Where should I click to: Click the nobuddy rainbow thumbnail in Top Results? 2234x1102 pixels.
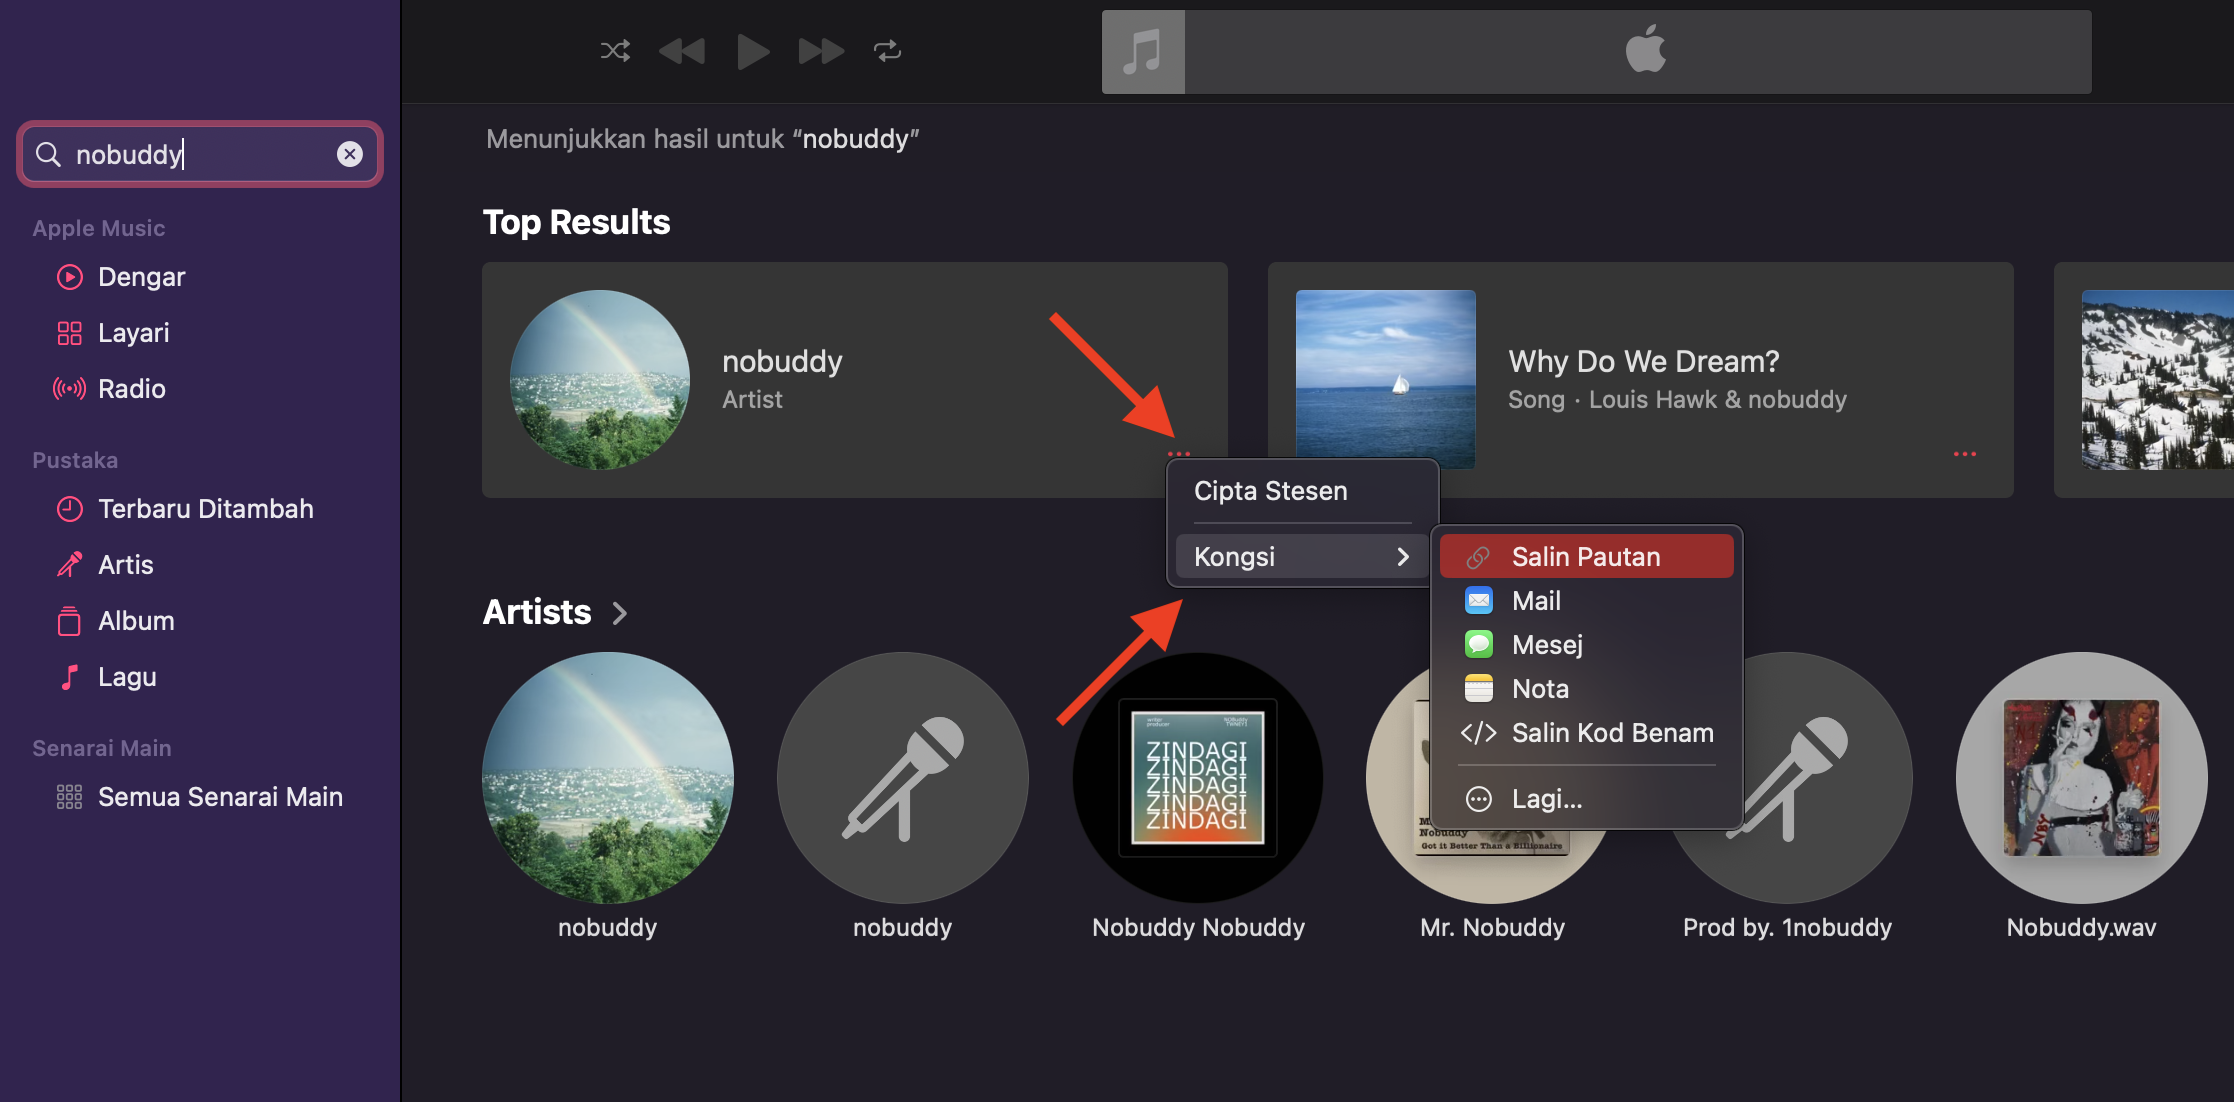600,380
